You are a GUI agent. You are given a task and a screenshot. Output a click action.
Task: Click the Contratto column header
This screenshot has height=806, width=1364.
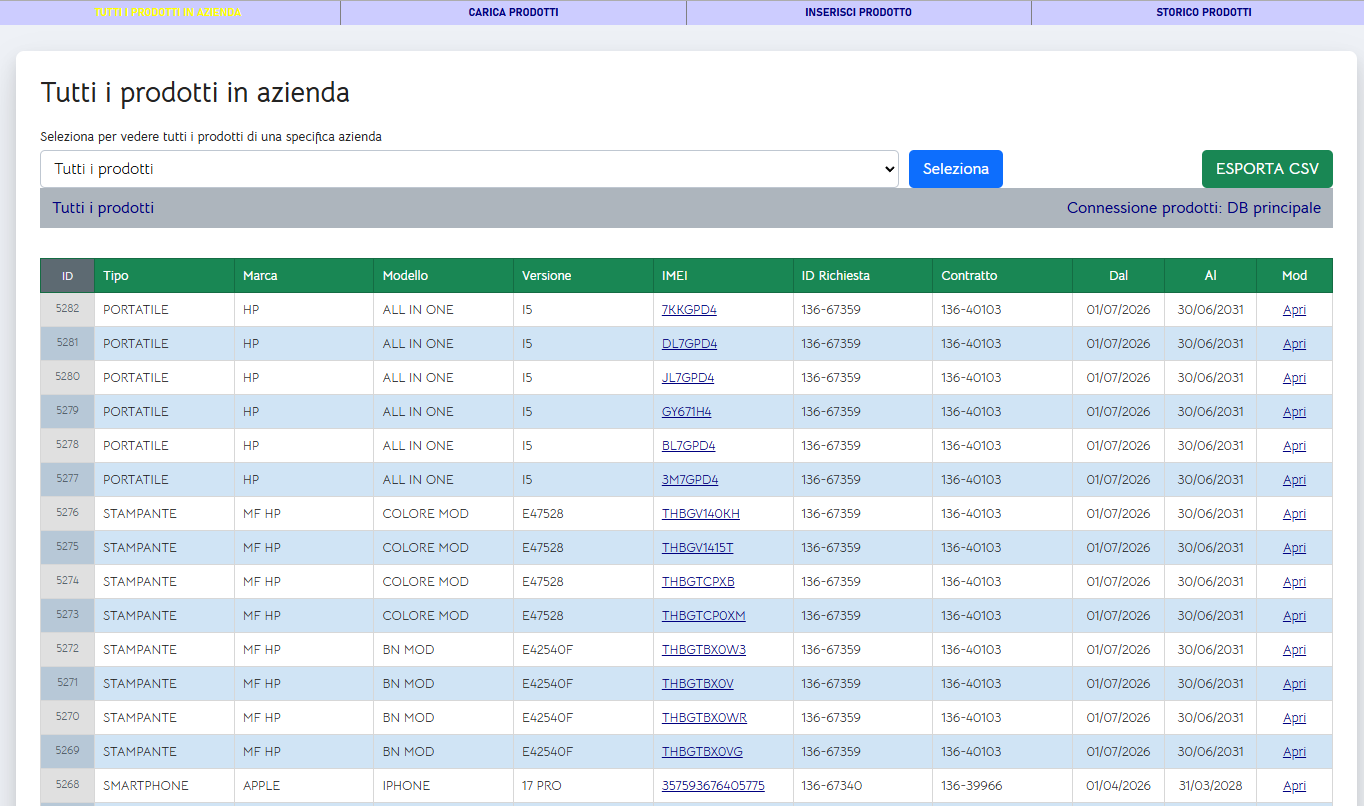(x=1002, y=276)
